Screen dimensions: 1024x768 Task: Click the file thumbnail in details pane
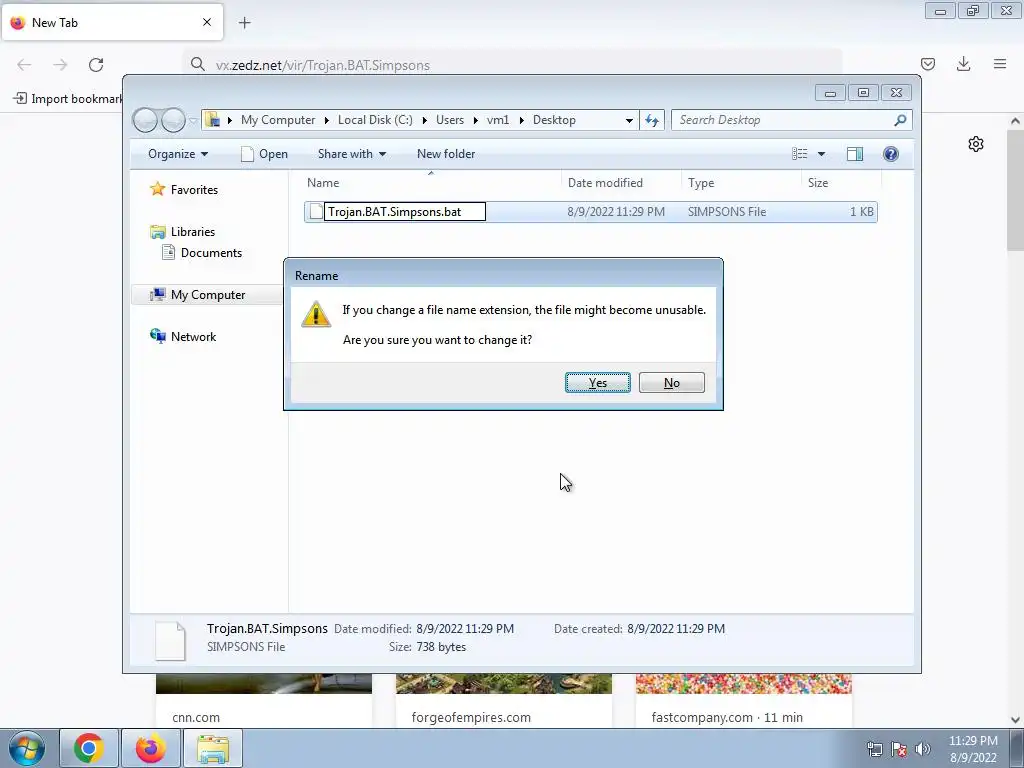coord(170,641)
